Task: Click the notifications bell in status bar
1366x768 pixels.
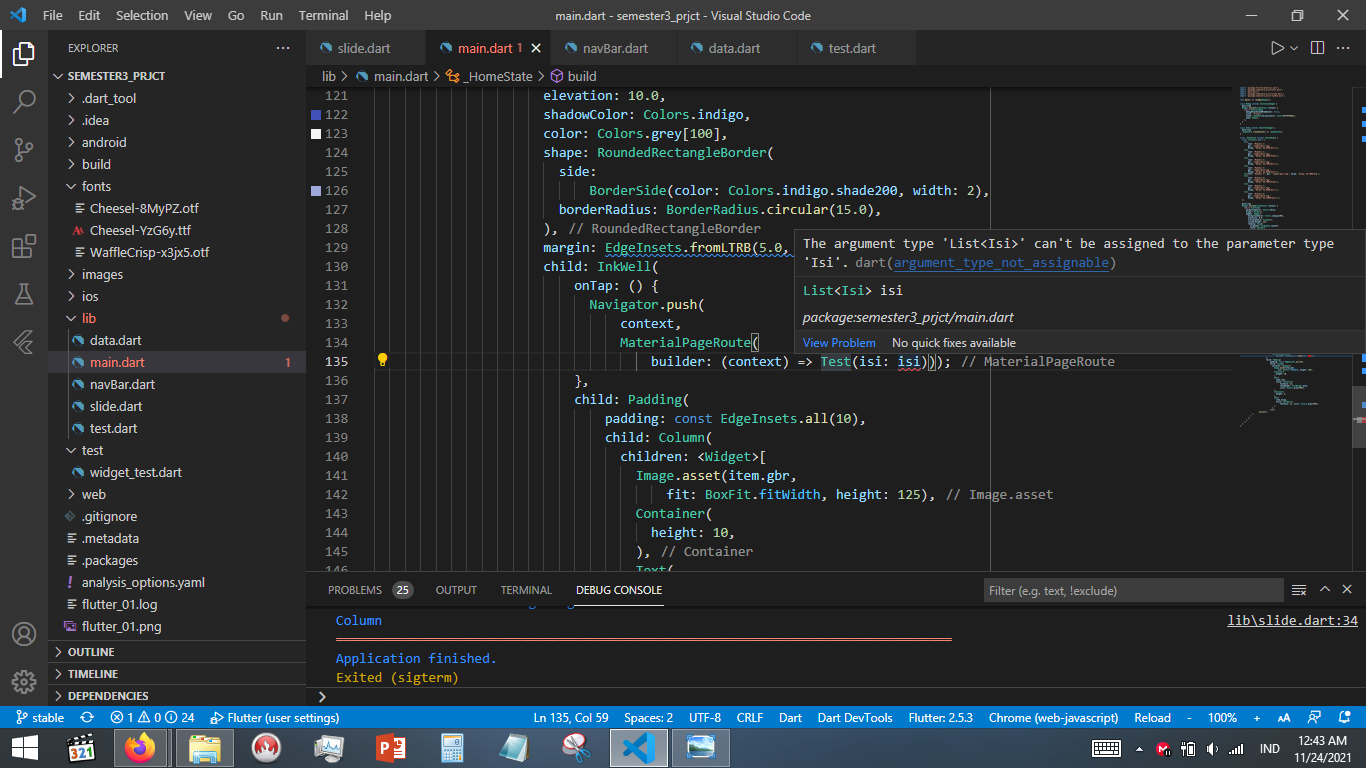Action: [1344, 718]
